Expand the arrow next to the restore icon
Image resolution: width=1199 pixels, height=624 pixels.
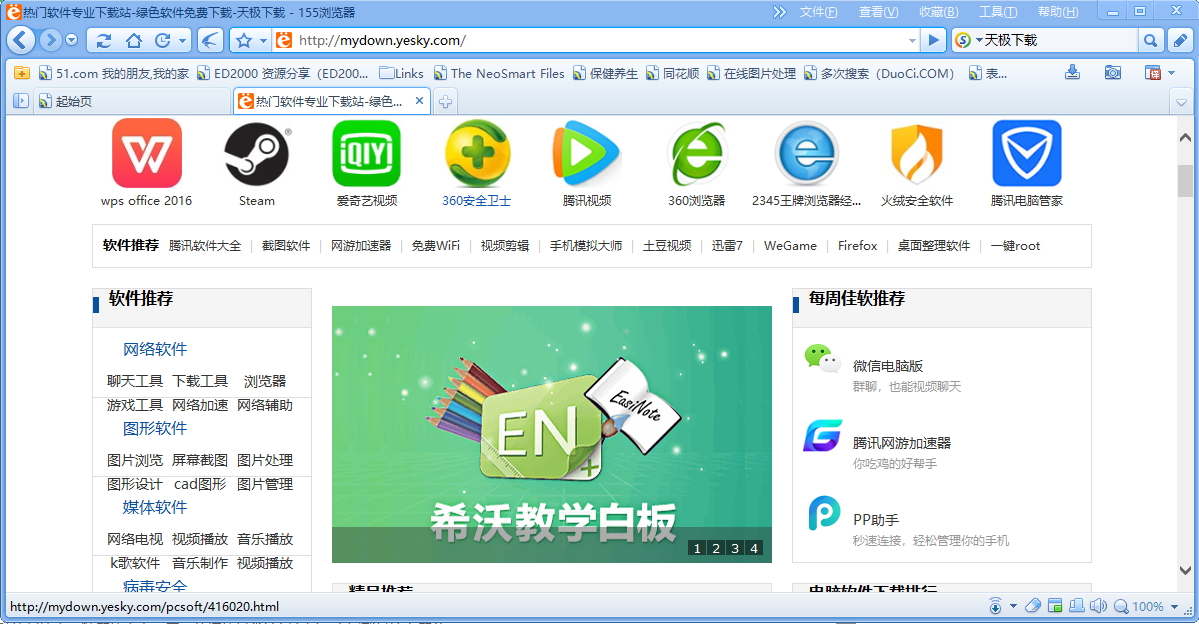[182, 41]
